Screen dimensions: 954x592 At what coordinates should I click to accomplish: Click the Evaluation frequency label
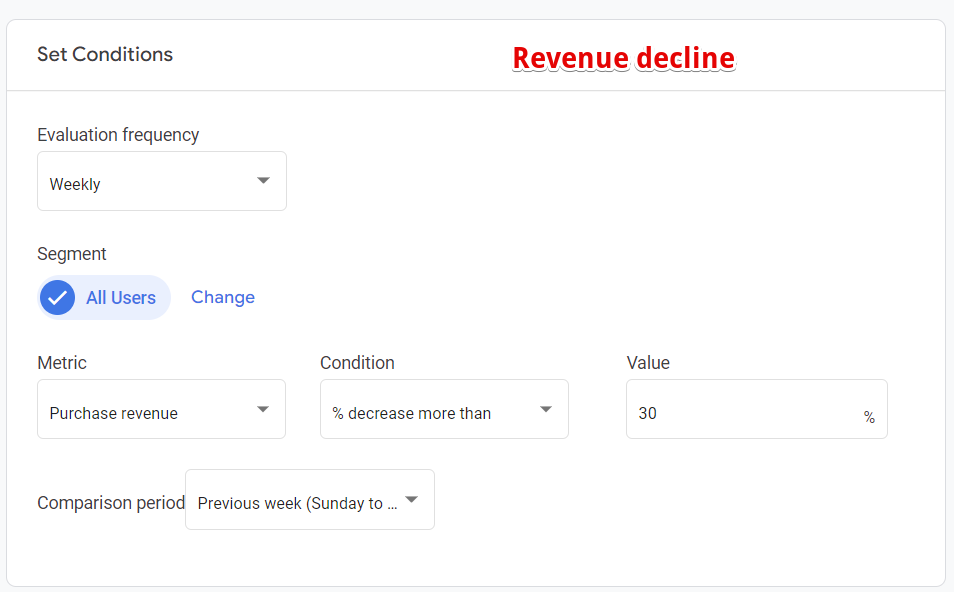tap(118, 135)
